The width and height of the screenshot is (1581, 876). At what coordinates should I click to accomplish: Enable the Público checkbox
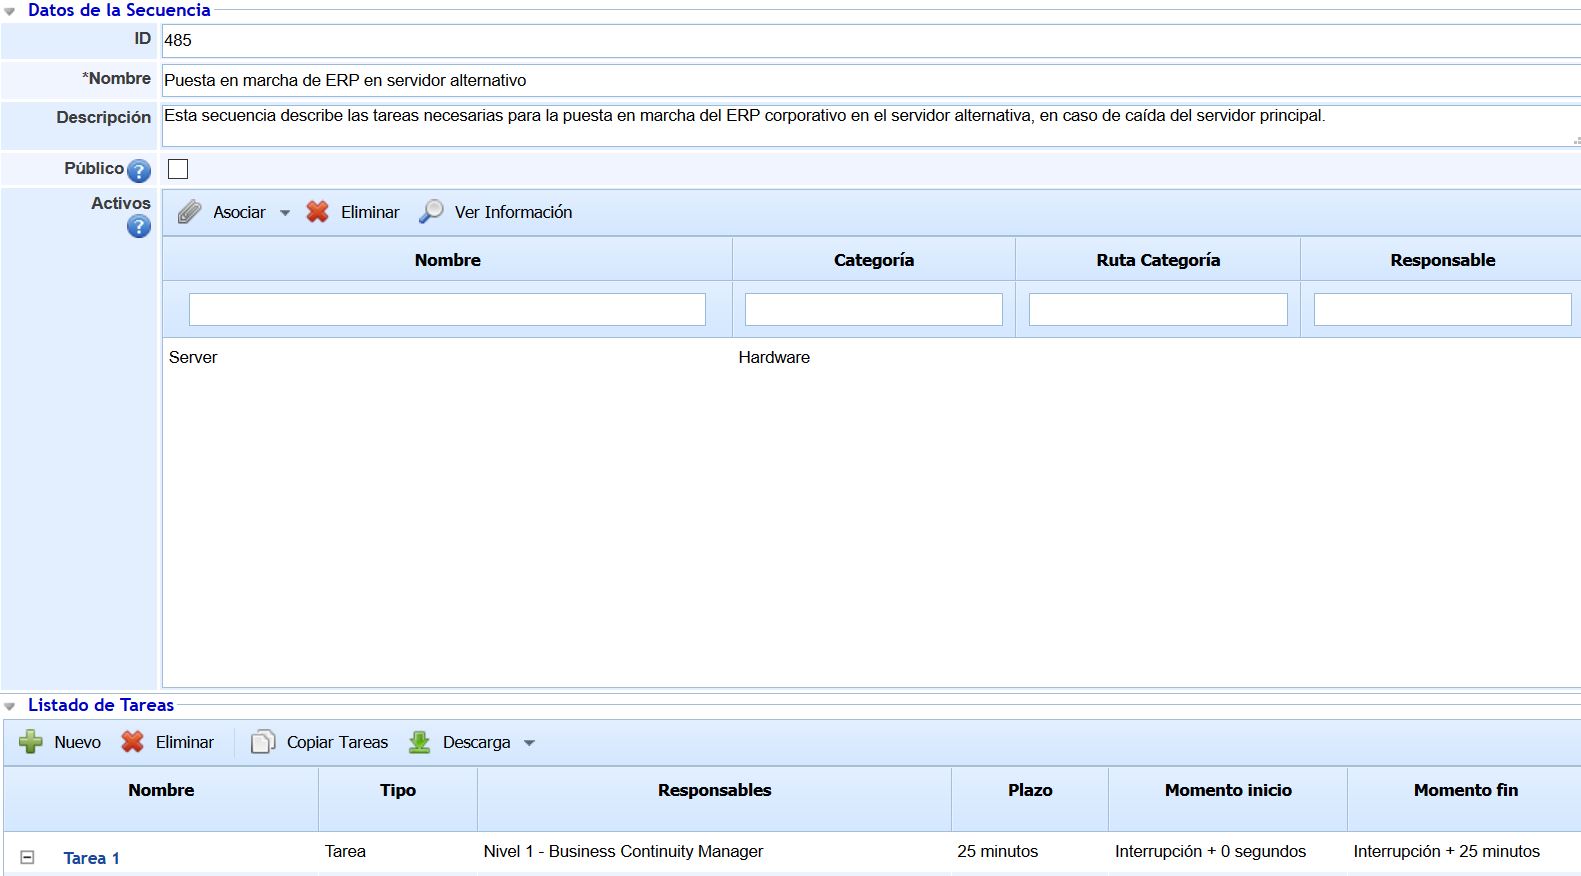(x=178, y=169)
